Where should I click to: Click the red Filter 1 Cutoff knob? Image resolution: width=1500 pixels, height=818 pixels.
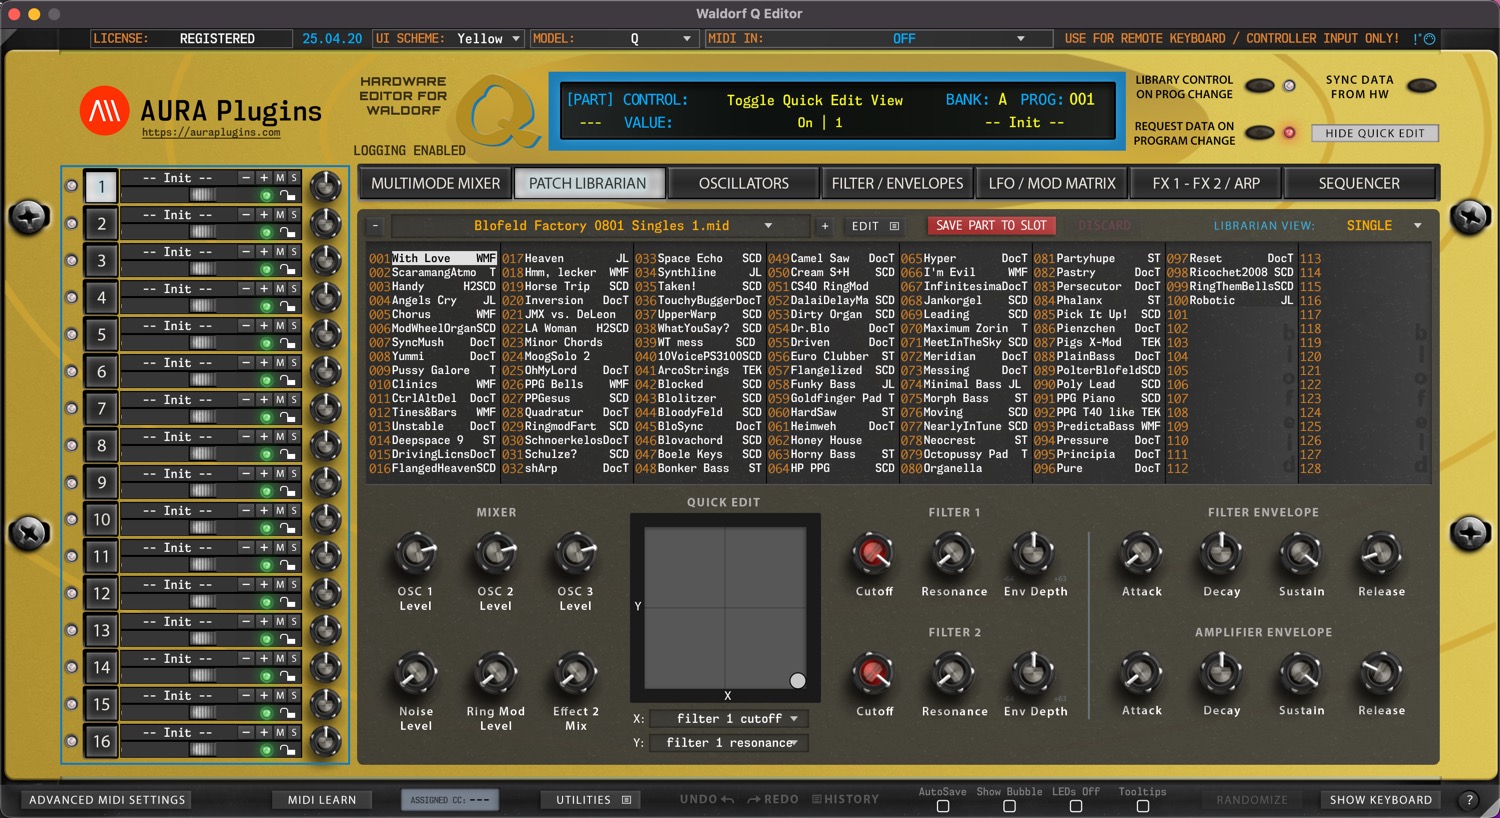click(x=873, y=553)
